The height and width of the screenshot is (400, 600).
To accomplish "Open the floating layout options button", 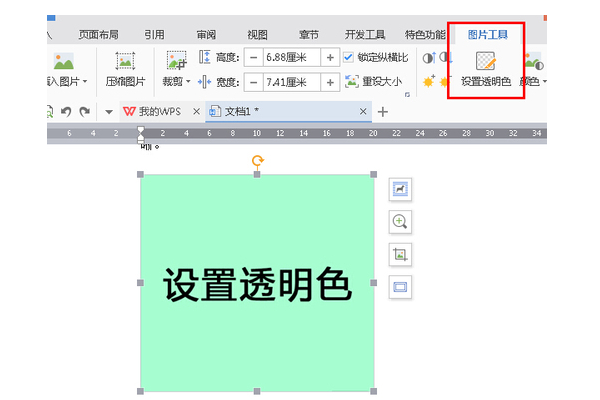I will [400, 189].
